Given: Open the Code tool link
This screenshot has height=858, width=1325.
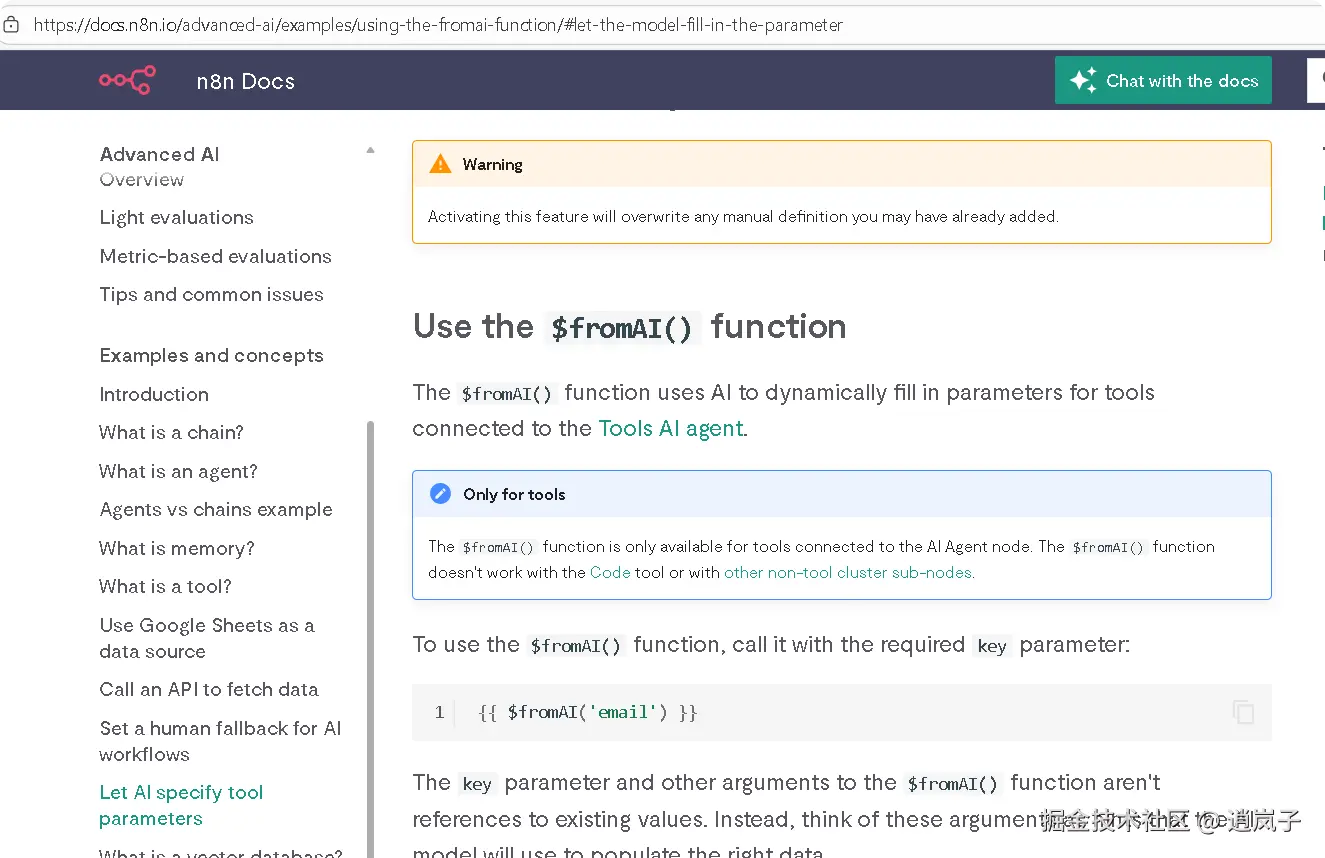Looking at the screenshot, I should point(610,573).
